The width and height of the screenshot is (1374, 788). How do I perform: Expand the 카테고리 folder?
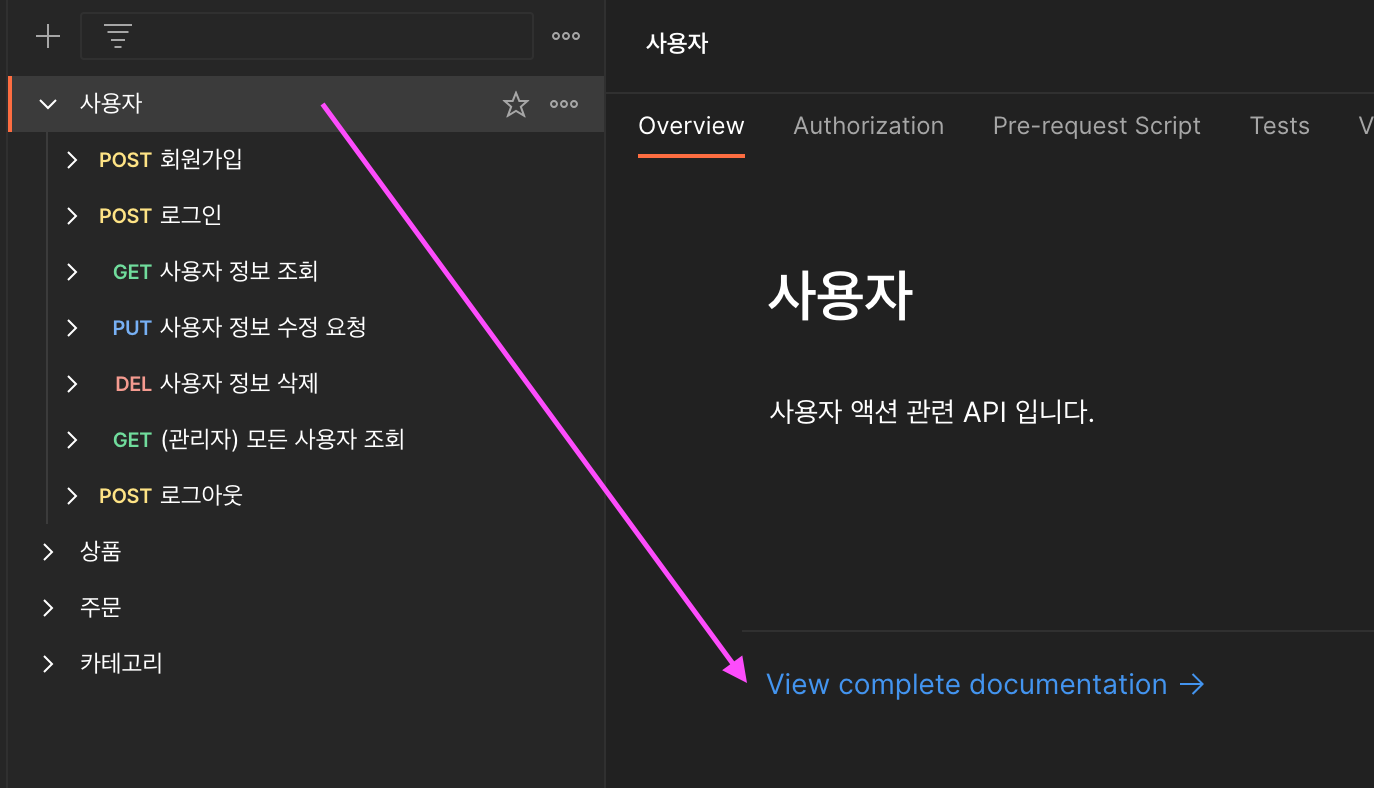[x=48, y=664]
